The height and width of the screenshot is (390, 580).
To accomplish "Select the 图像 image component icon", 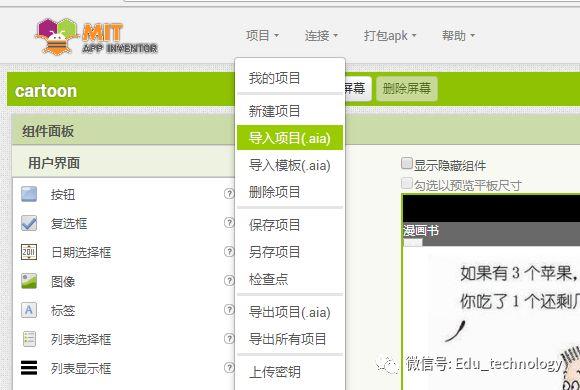I will coord(29,281).
